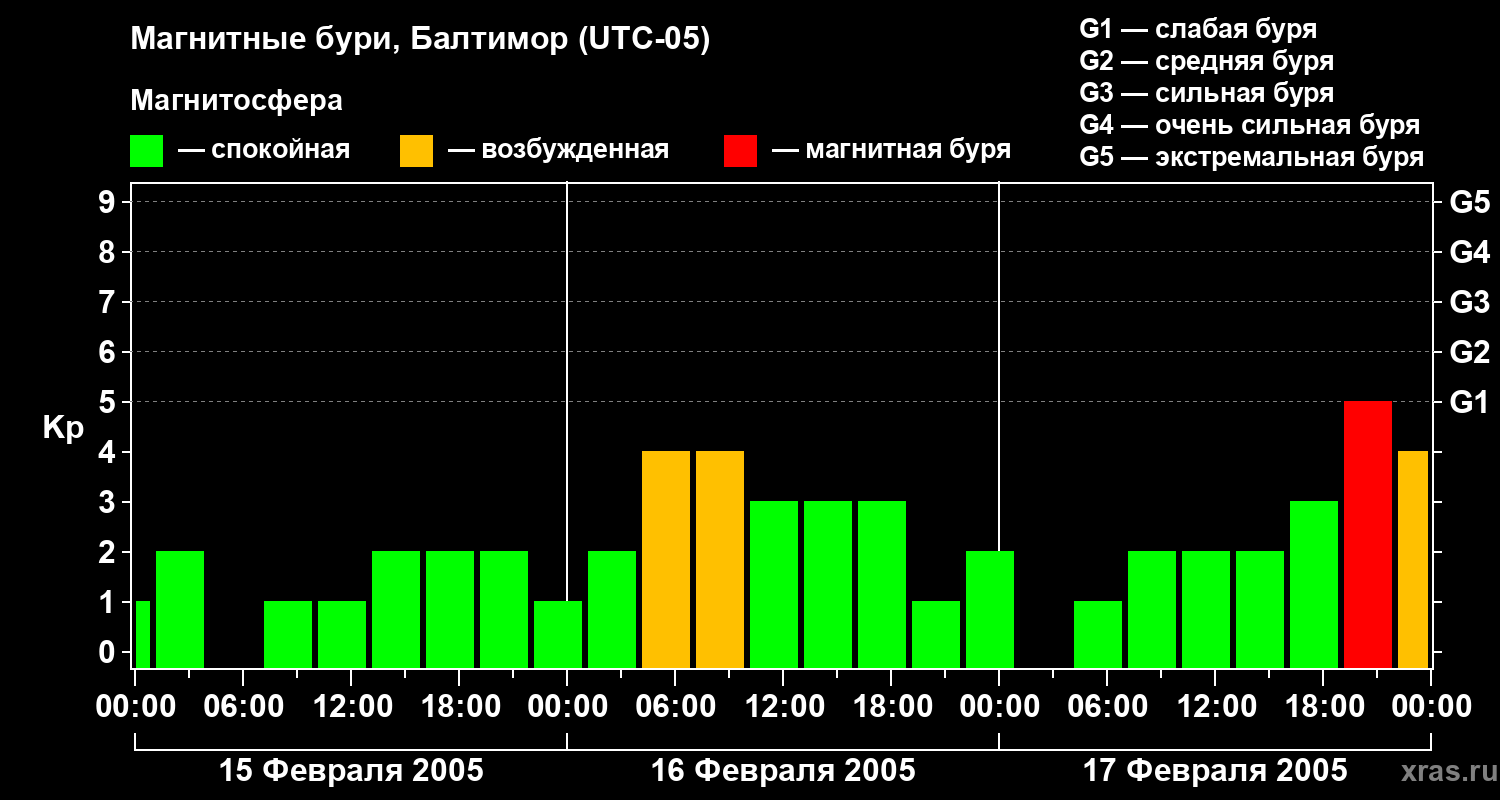This screenshot has height=800, width=1500.
Task: Click the first orange Kp 4 bar on 16 Февраля
Action: click(x=666, y=559)
